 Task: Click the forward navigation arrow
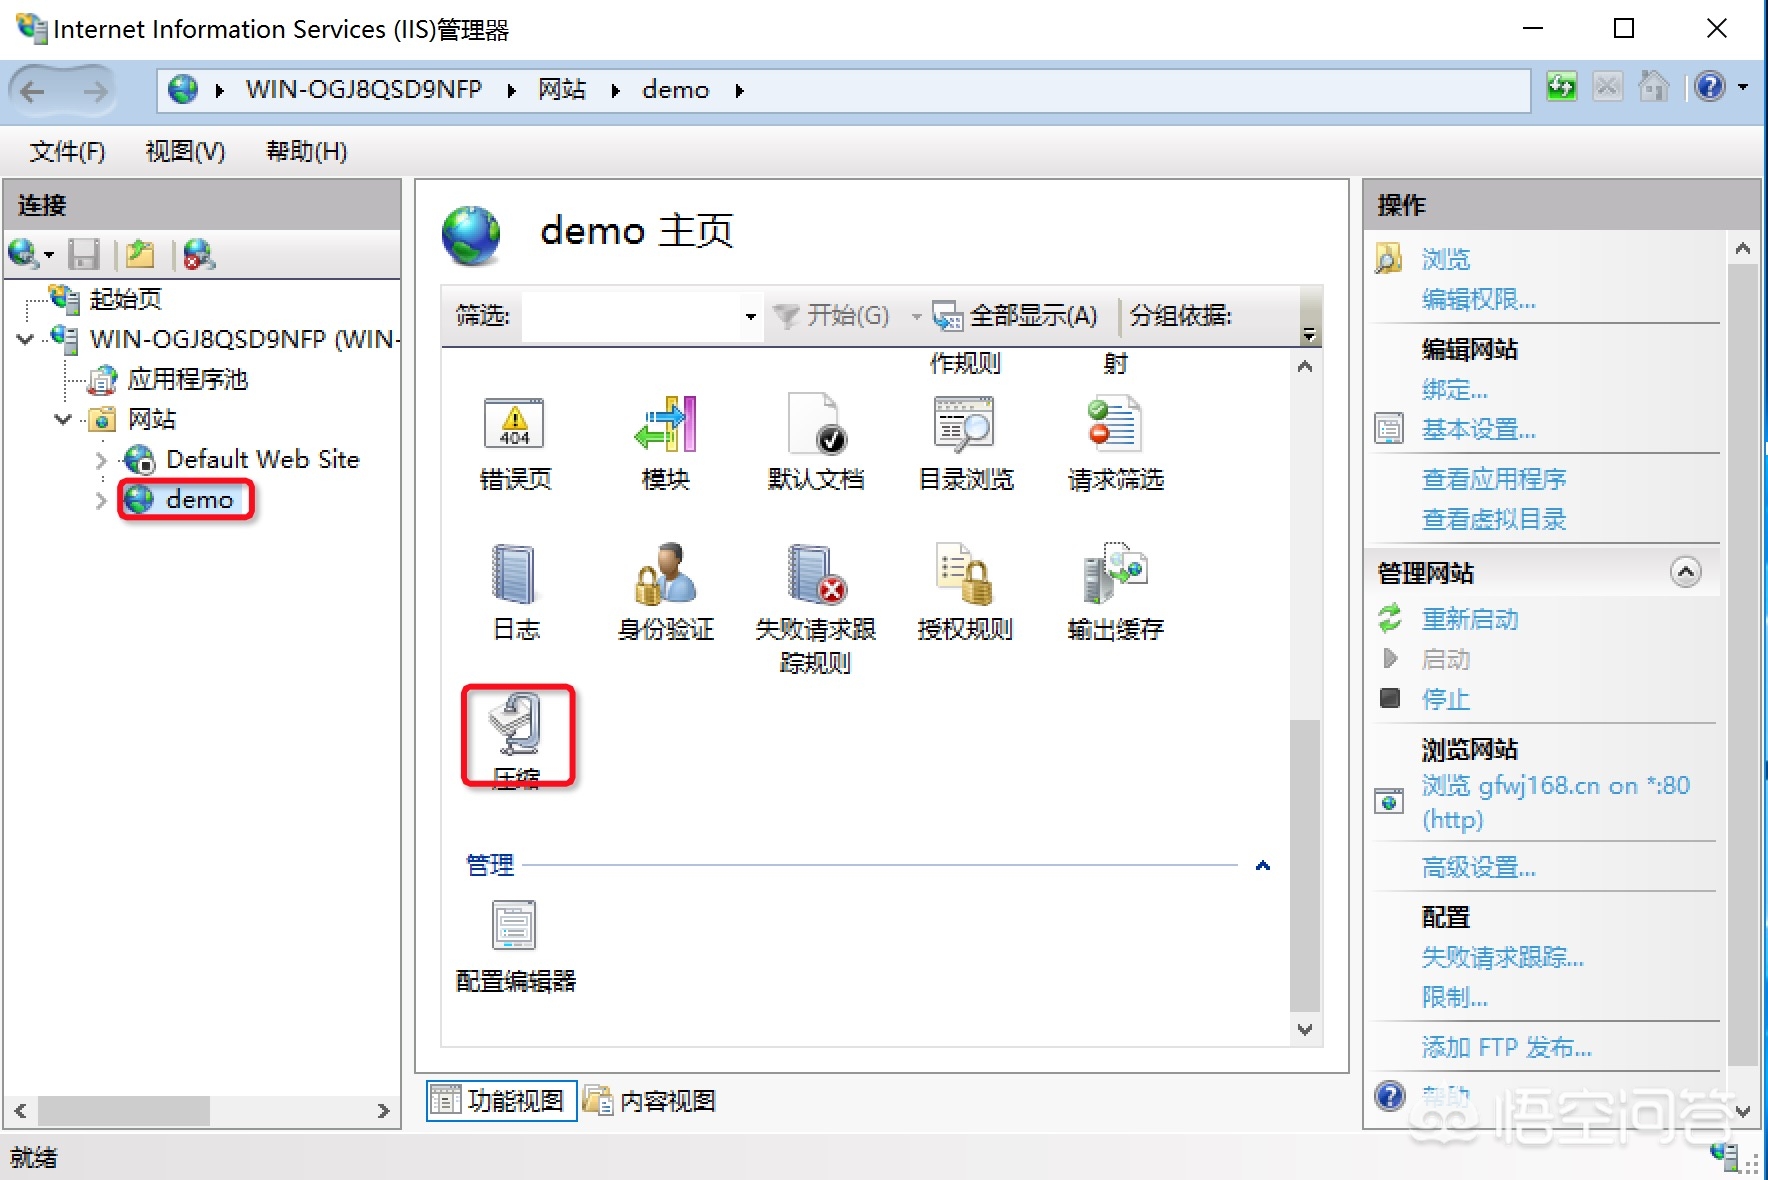click(x=95, y=92)
